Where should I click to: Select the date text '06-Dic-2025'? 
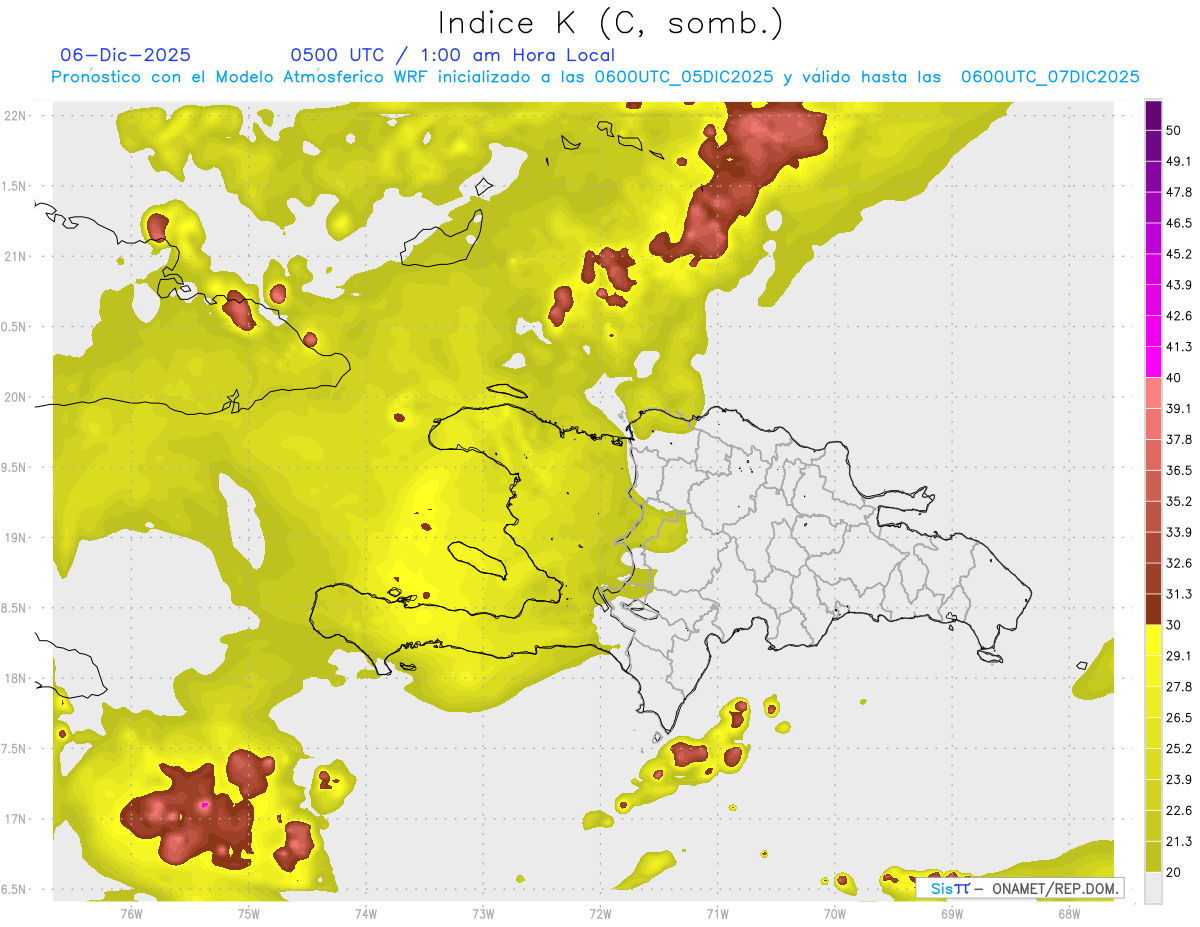126,55
